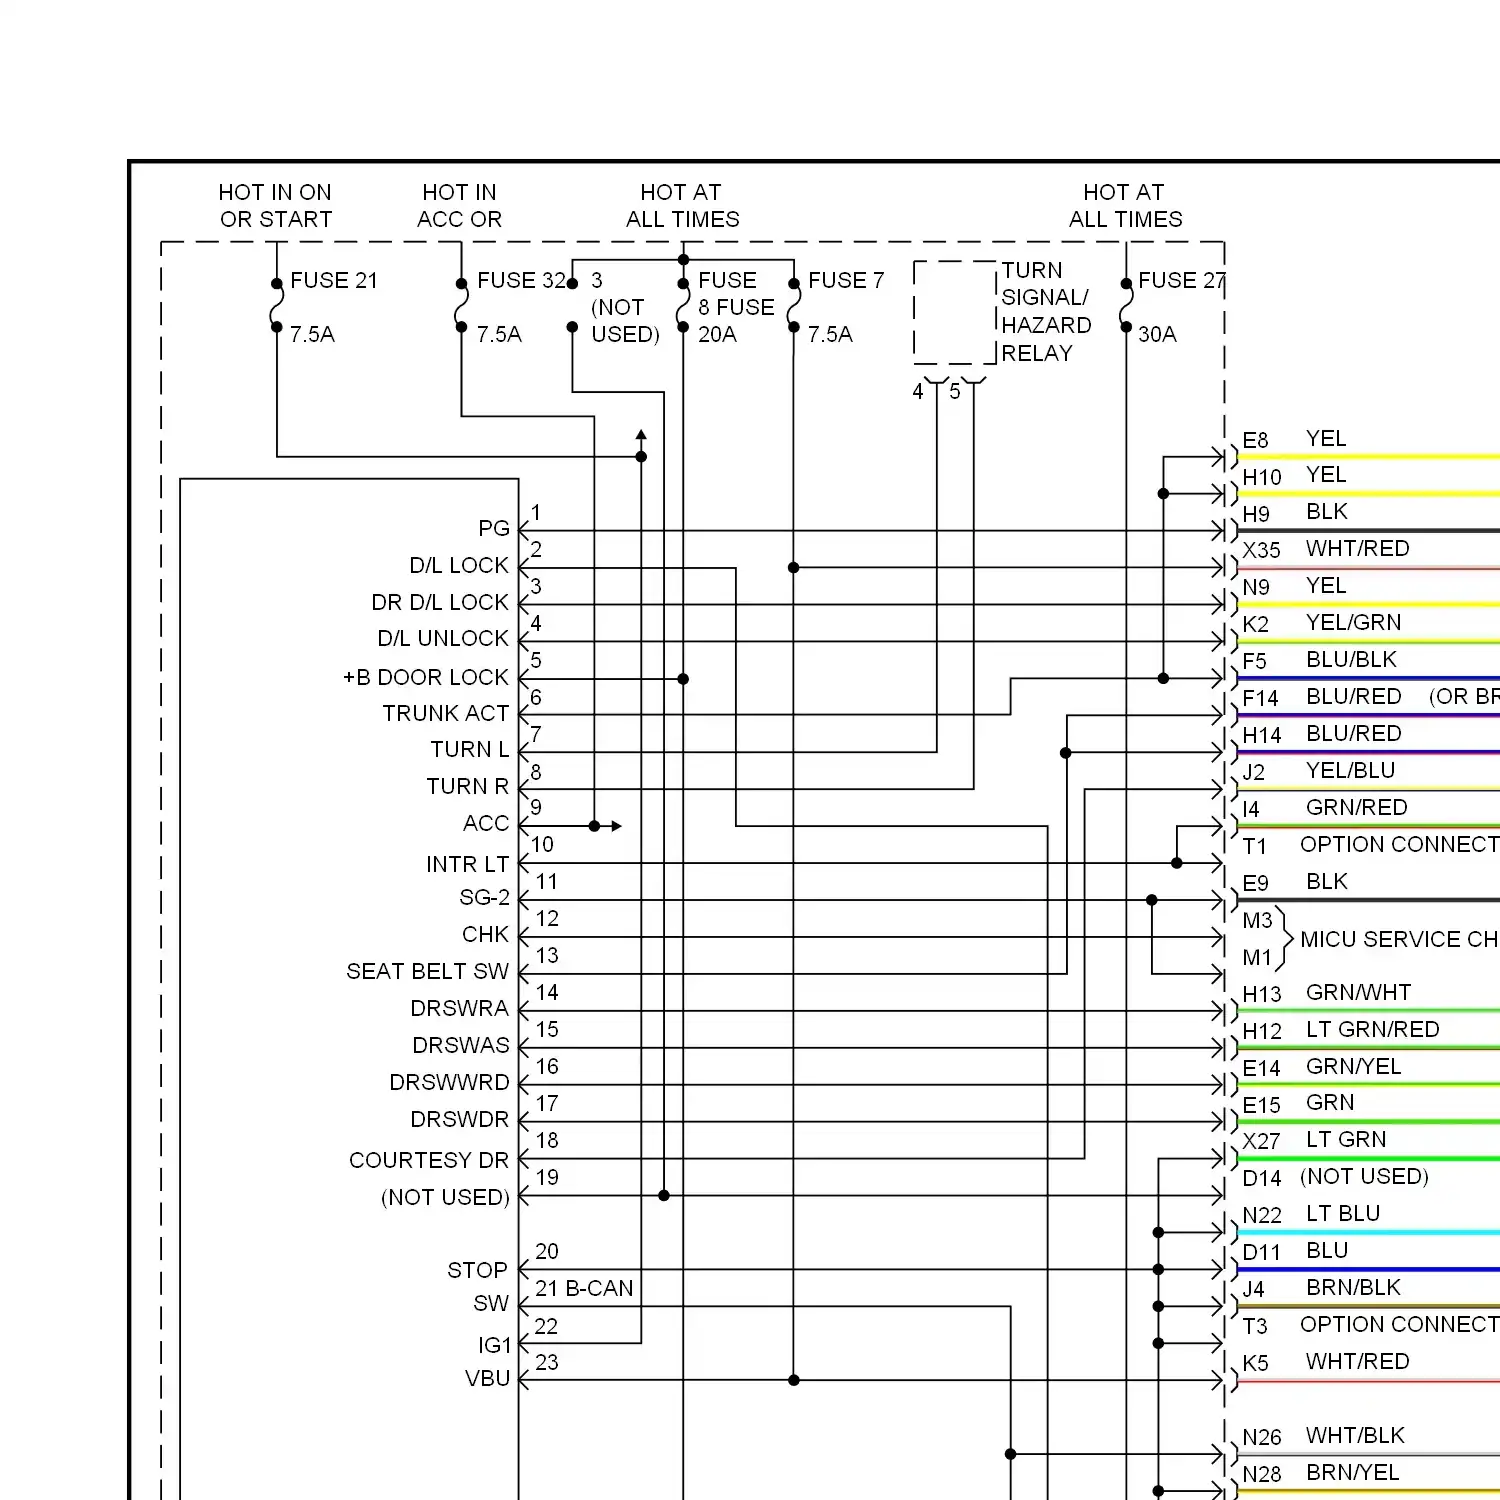The image size is (1500, 1500).
Task: Click connector H13 GRN/WHT label
Action: tap(1327, 994)
